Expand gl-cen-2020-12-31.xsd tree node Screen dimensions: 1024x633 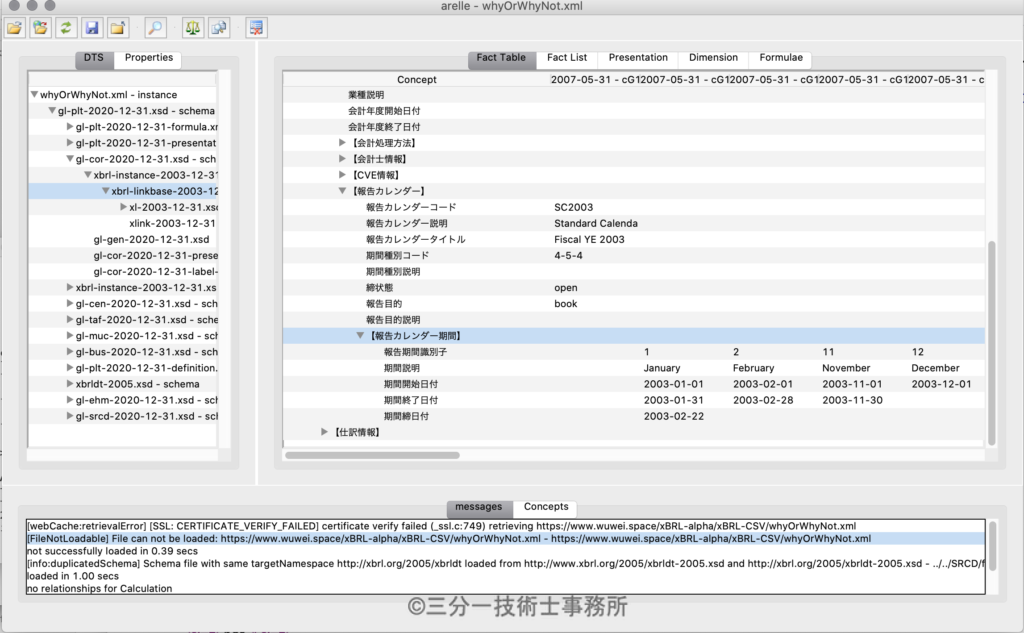pos(69,304)
